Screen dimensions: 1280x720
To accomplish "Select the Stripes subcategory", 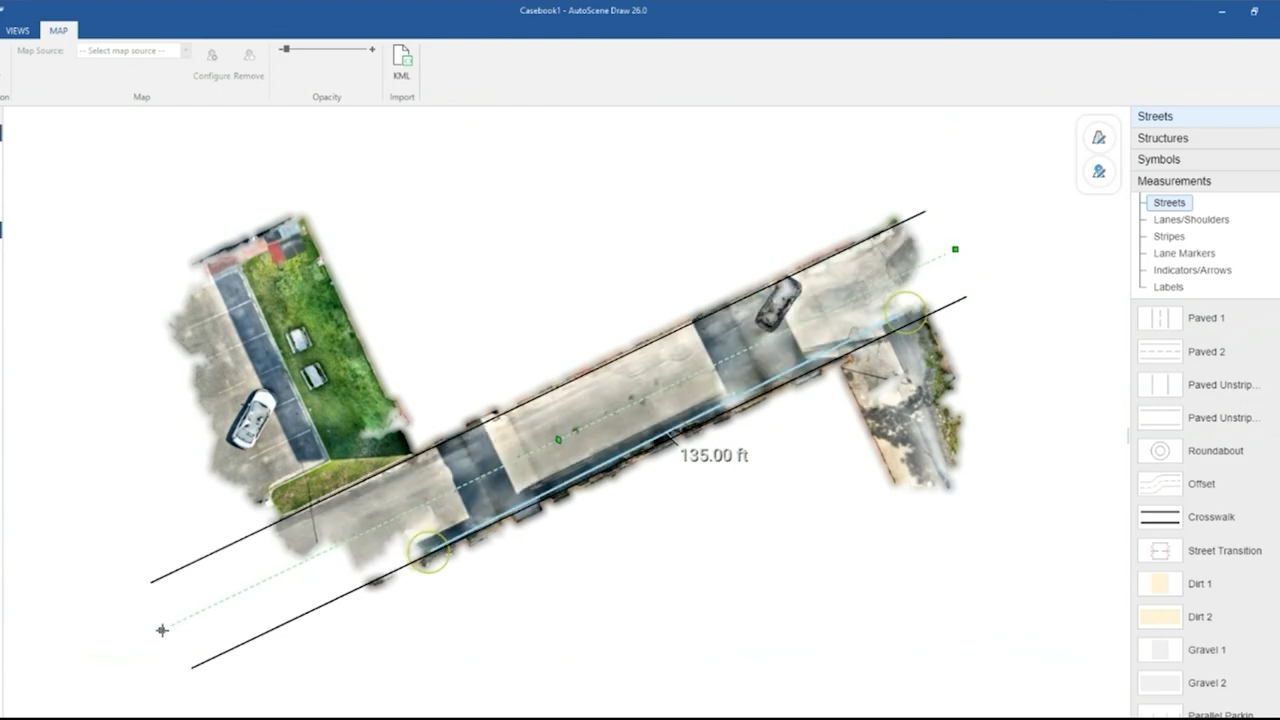I will (x=1169, y=237).
